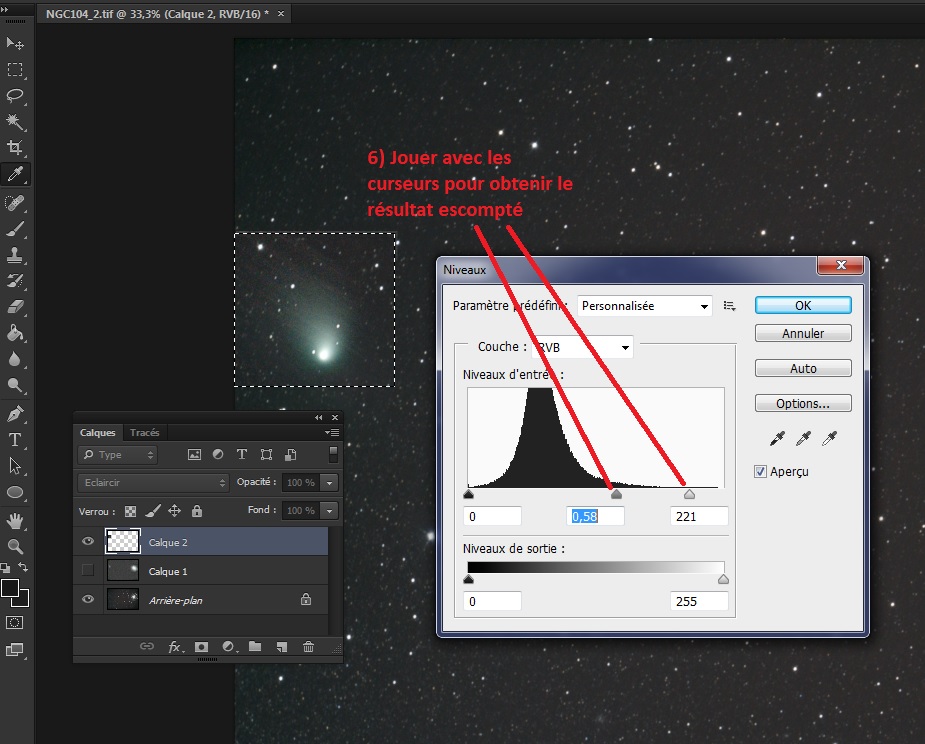Select the Ellipse shape tool
Image resolution: width=925 pixels, height=744 pixels.
15,493
